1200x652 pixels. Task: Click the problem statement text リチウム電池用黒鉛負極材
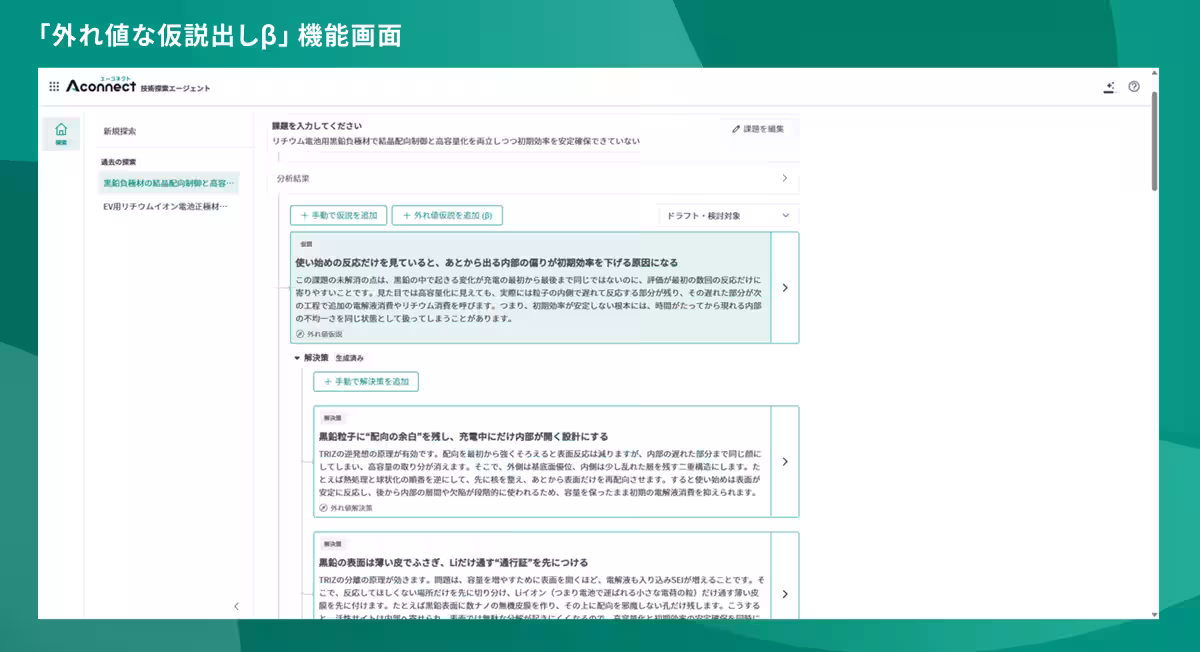456,141
